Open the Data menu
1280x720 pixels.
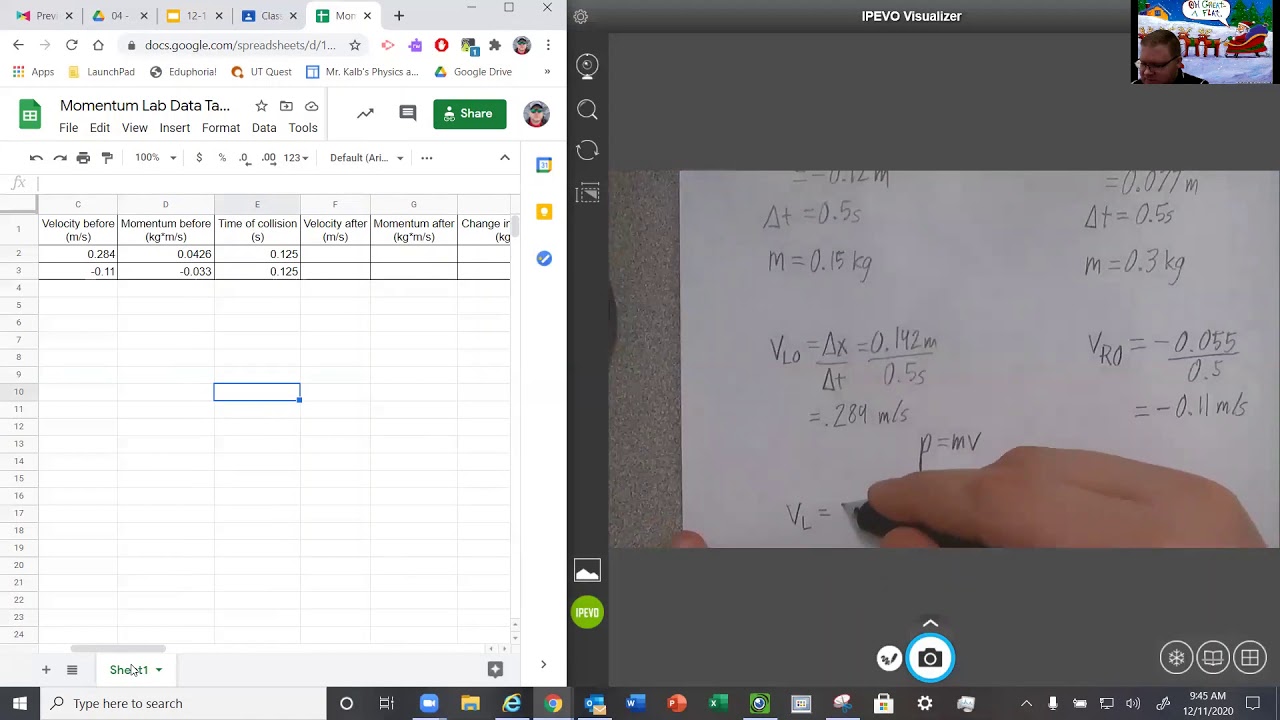[x=264, y=128]
